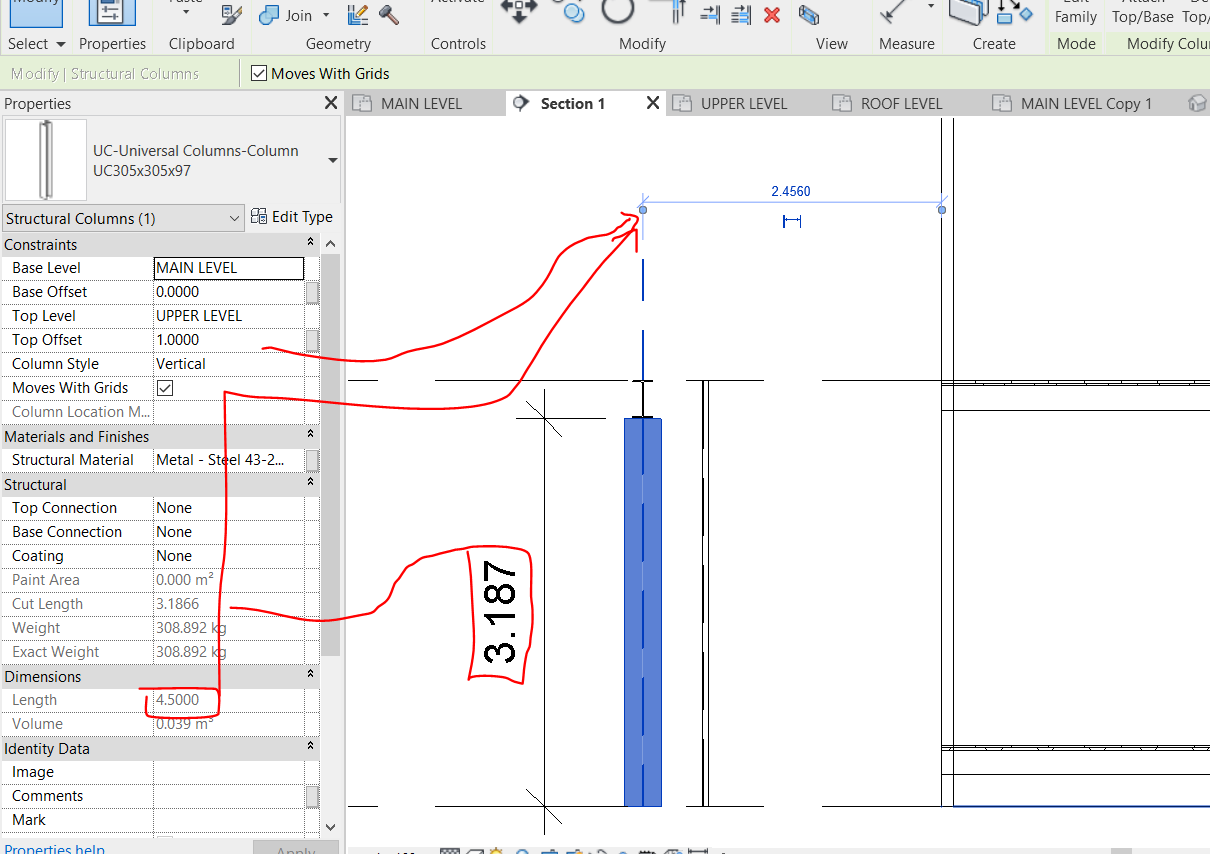Click the Paint hammer icon in Geometry
This screenshot has width=1210, height=854.
click(389, 15)
